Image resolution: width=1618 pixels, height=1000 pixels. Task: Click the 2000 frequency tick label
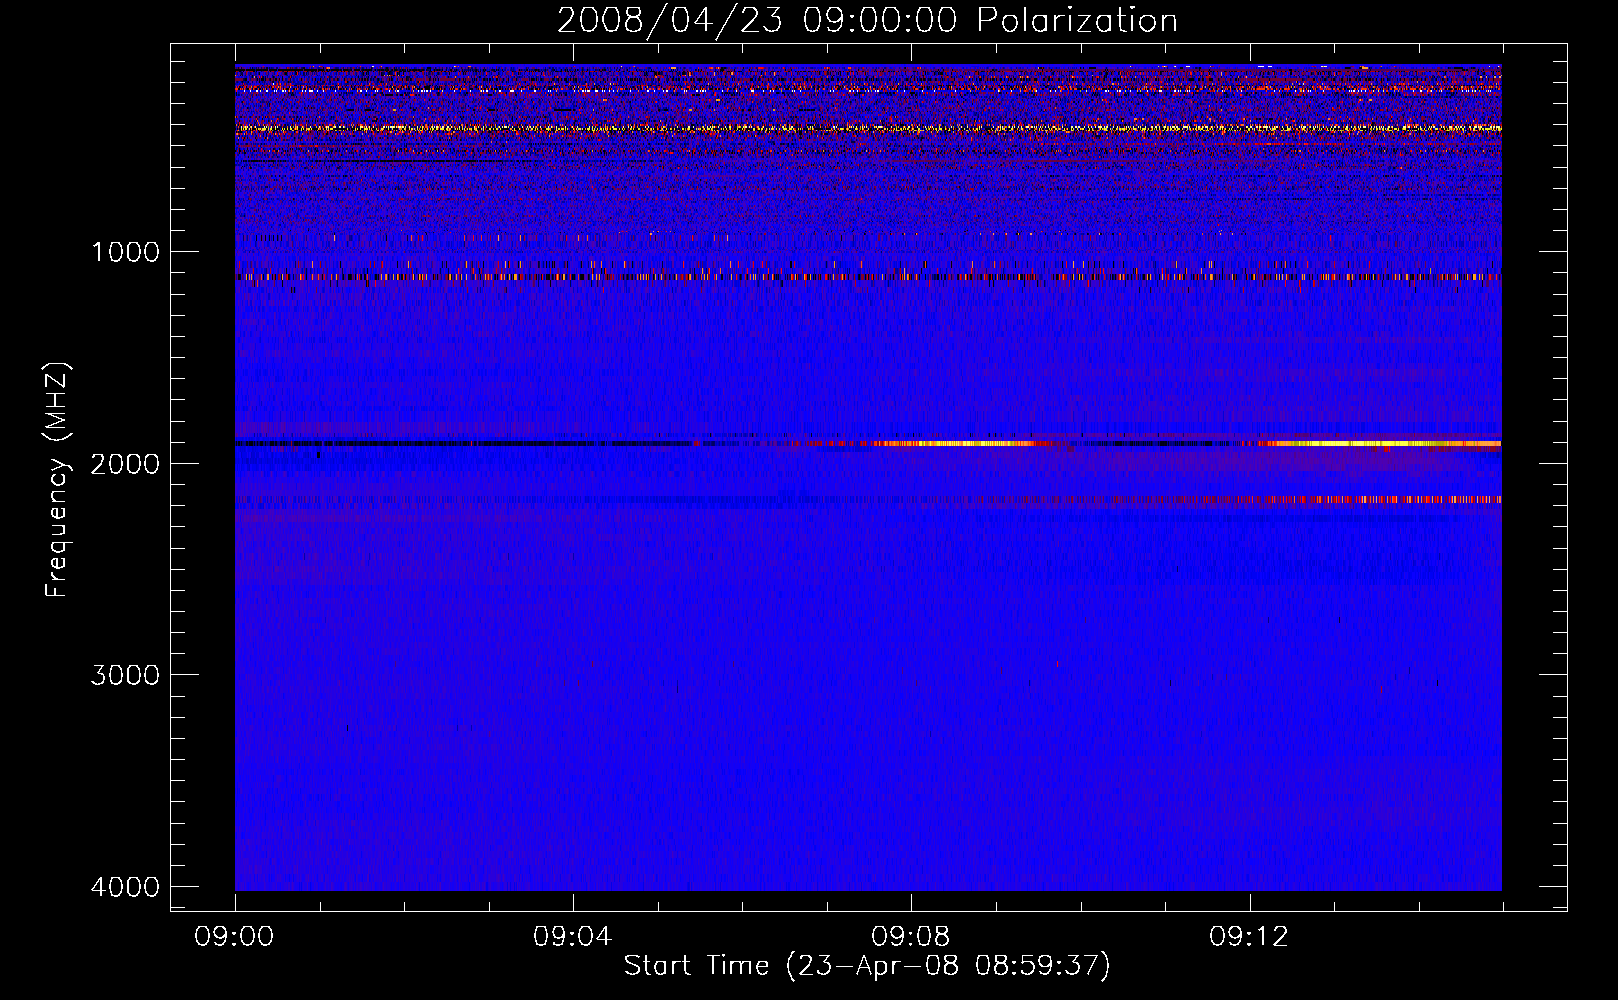[x=125, y=464]
